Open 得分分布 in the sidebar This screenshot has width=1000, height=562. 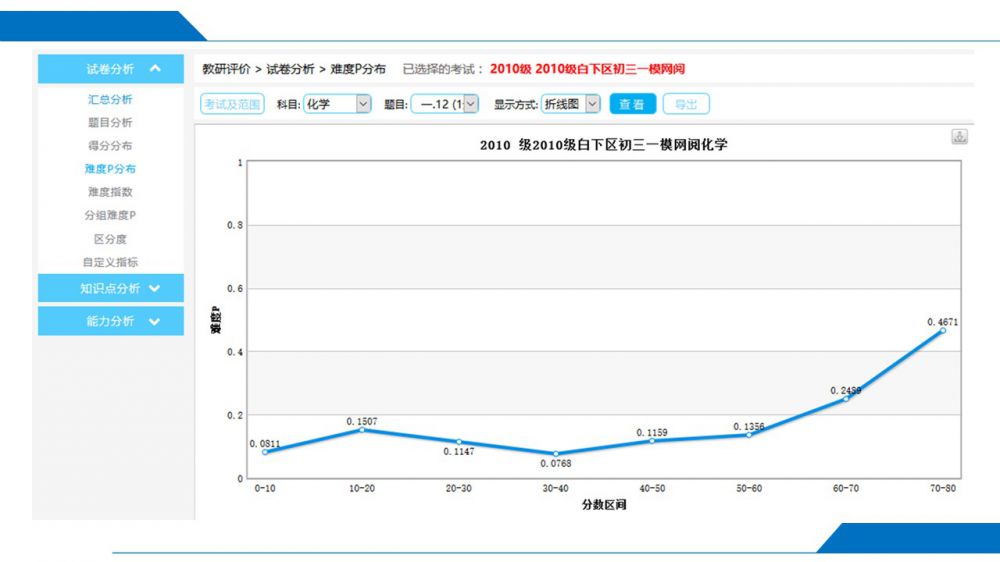tap(110, 146)
